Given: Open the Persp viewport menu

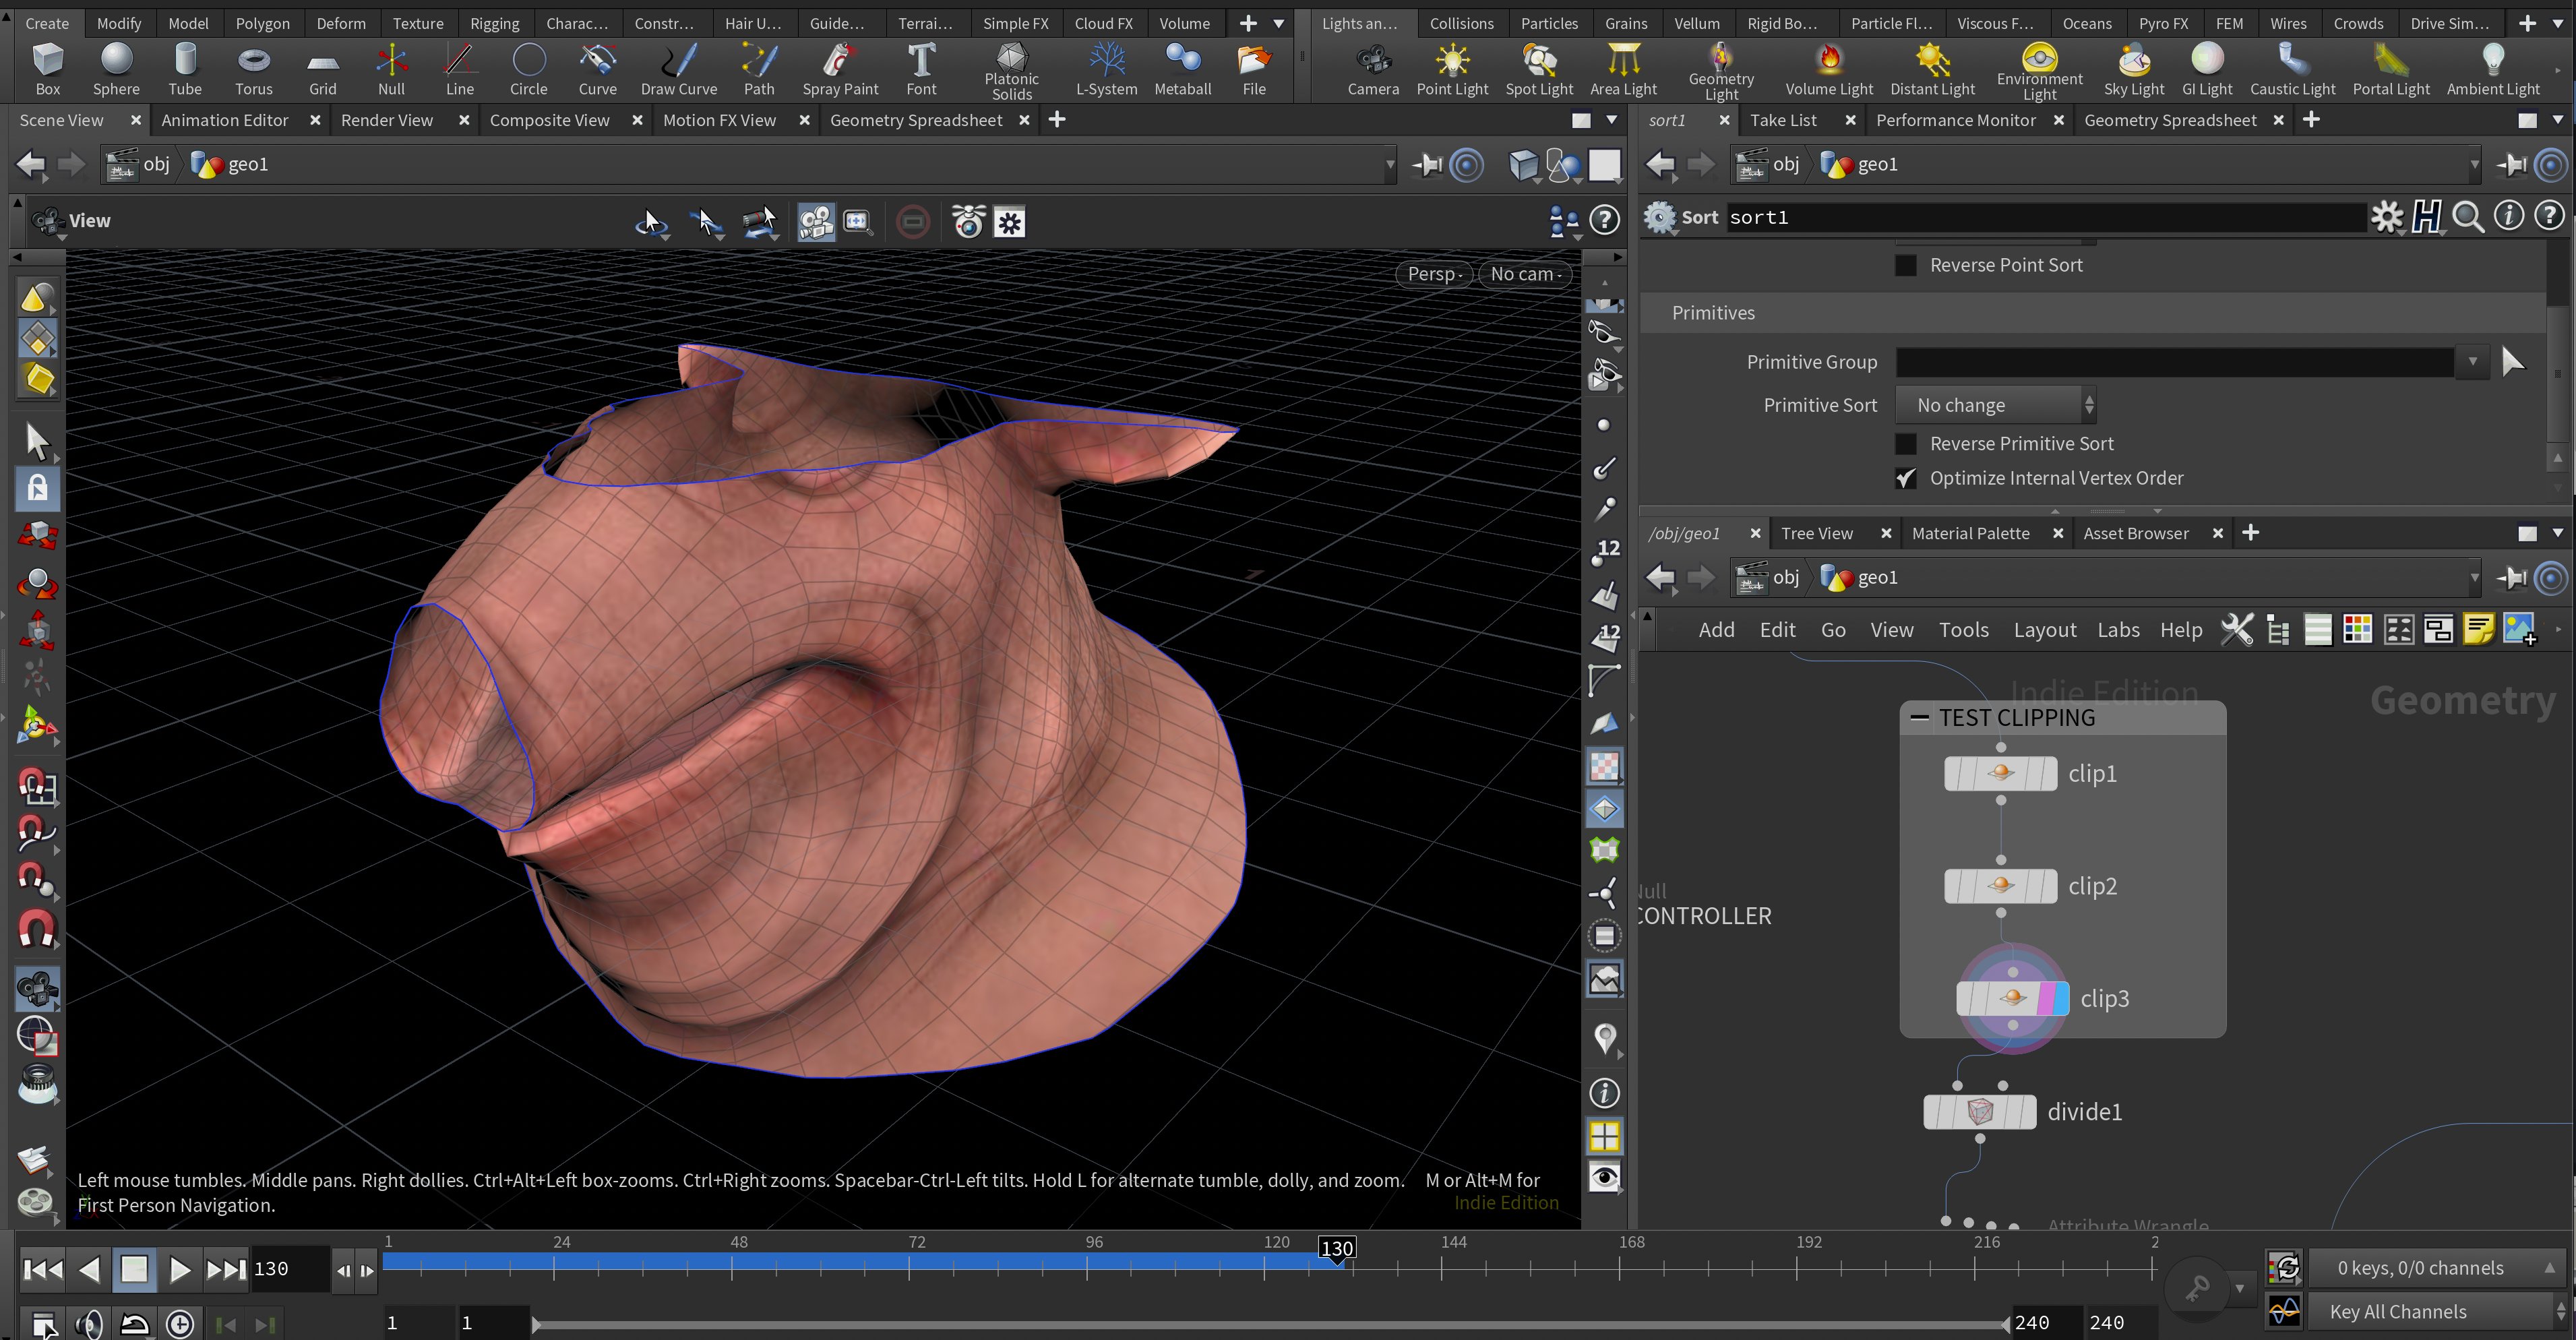Looking at the screenshot, I should pyautogui.click(x=1434, y=274).
